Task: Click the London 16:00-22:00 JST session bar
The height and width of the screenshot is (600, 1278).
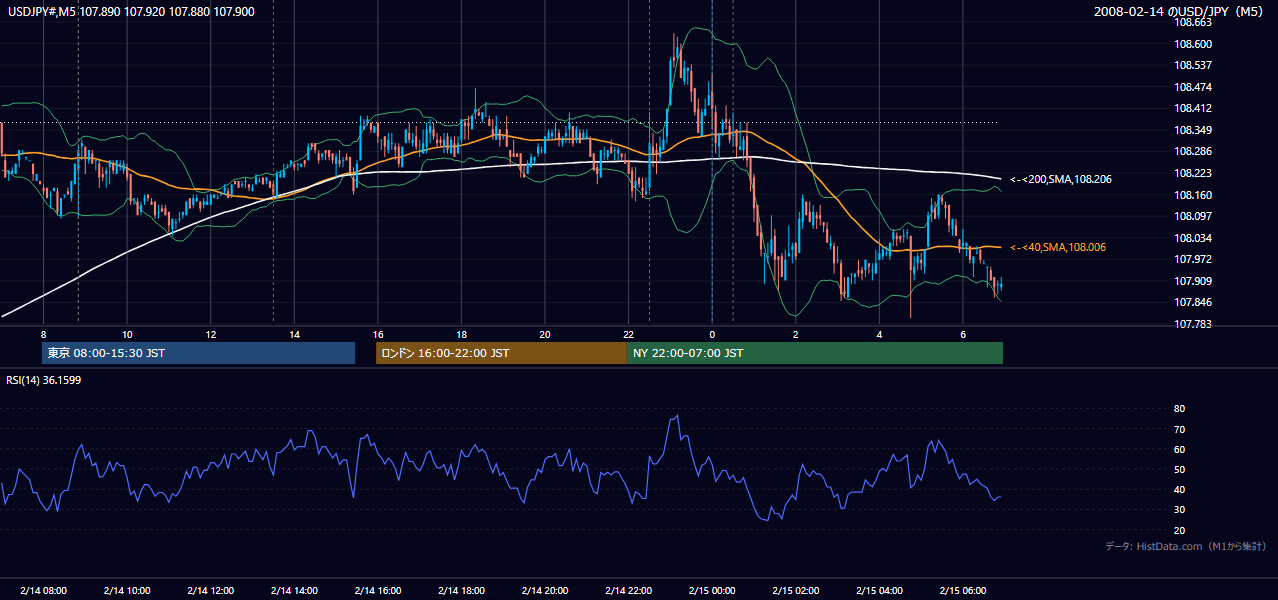Action: [501, 353]
